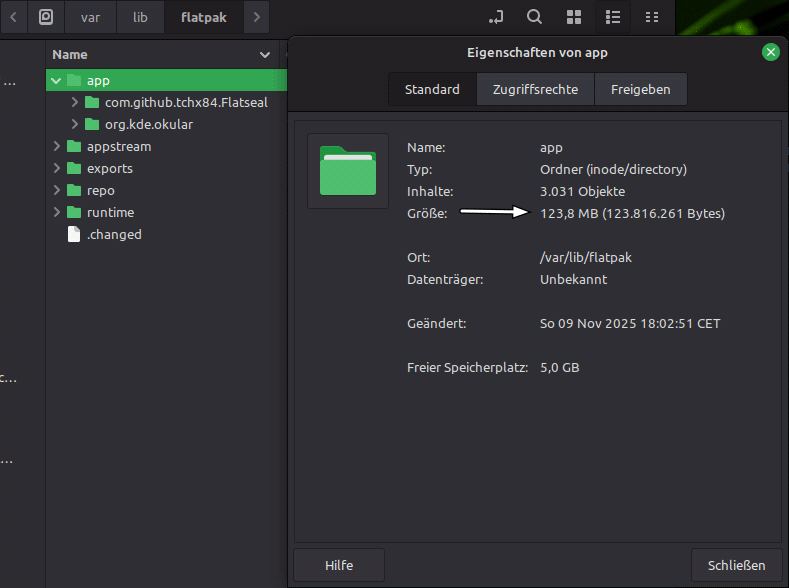Screen dimensions: 789x588
Task: Click the contents value 3.031 Objekte
Action: [x=582, y=191]
